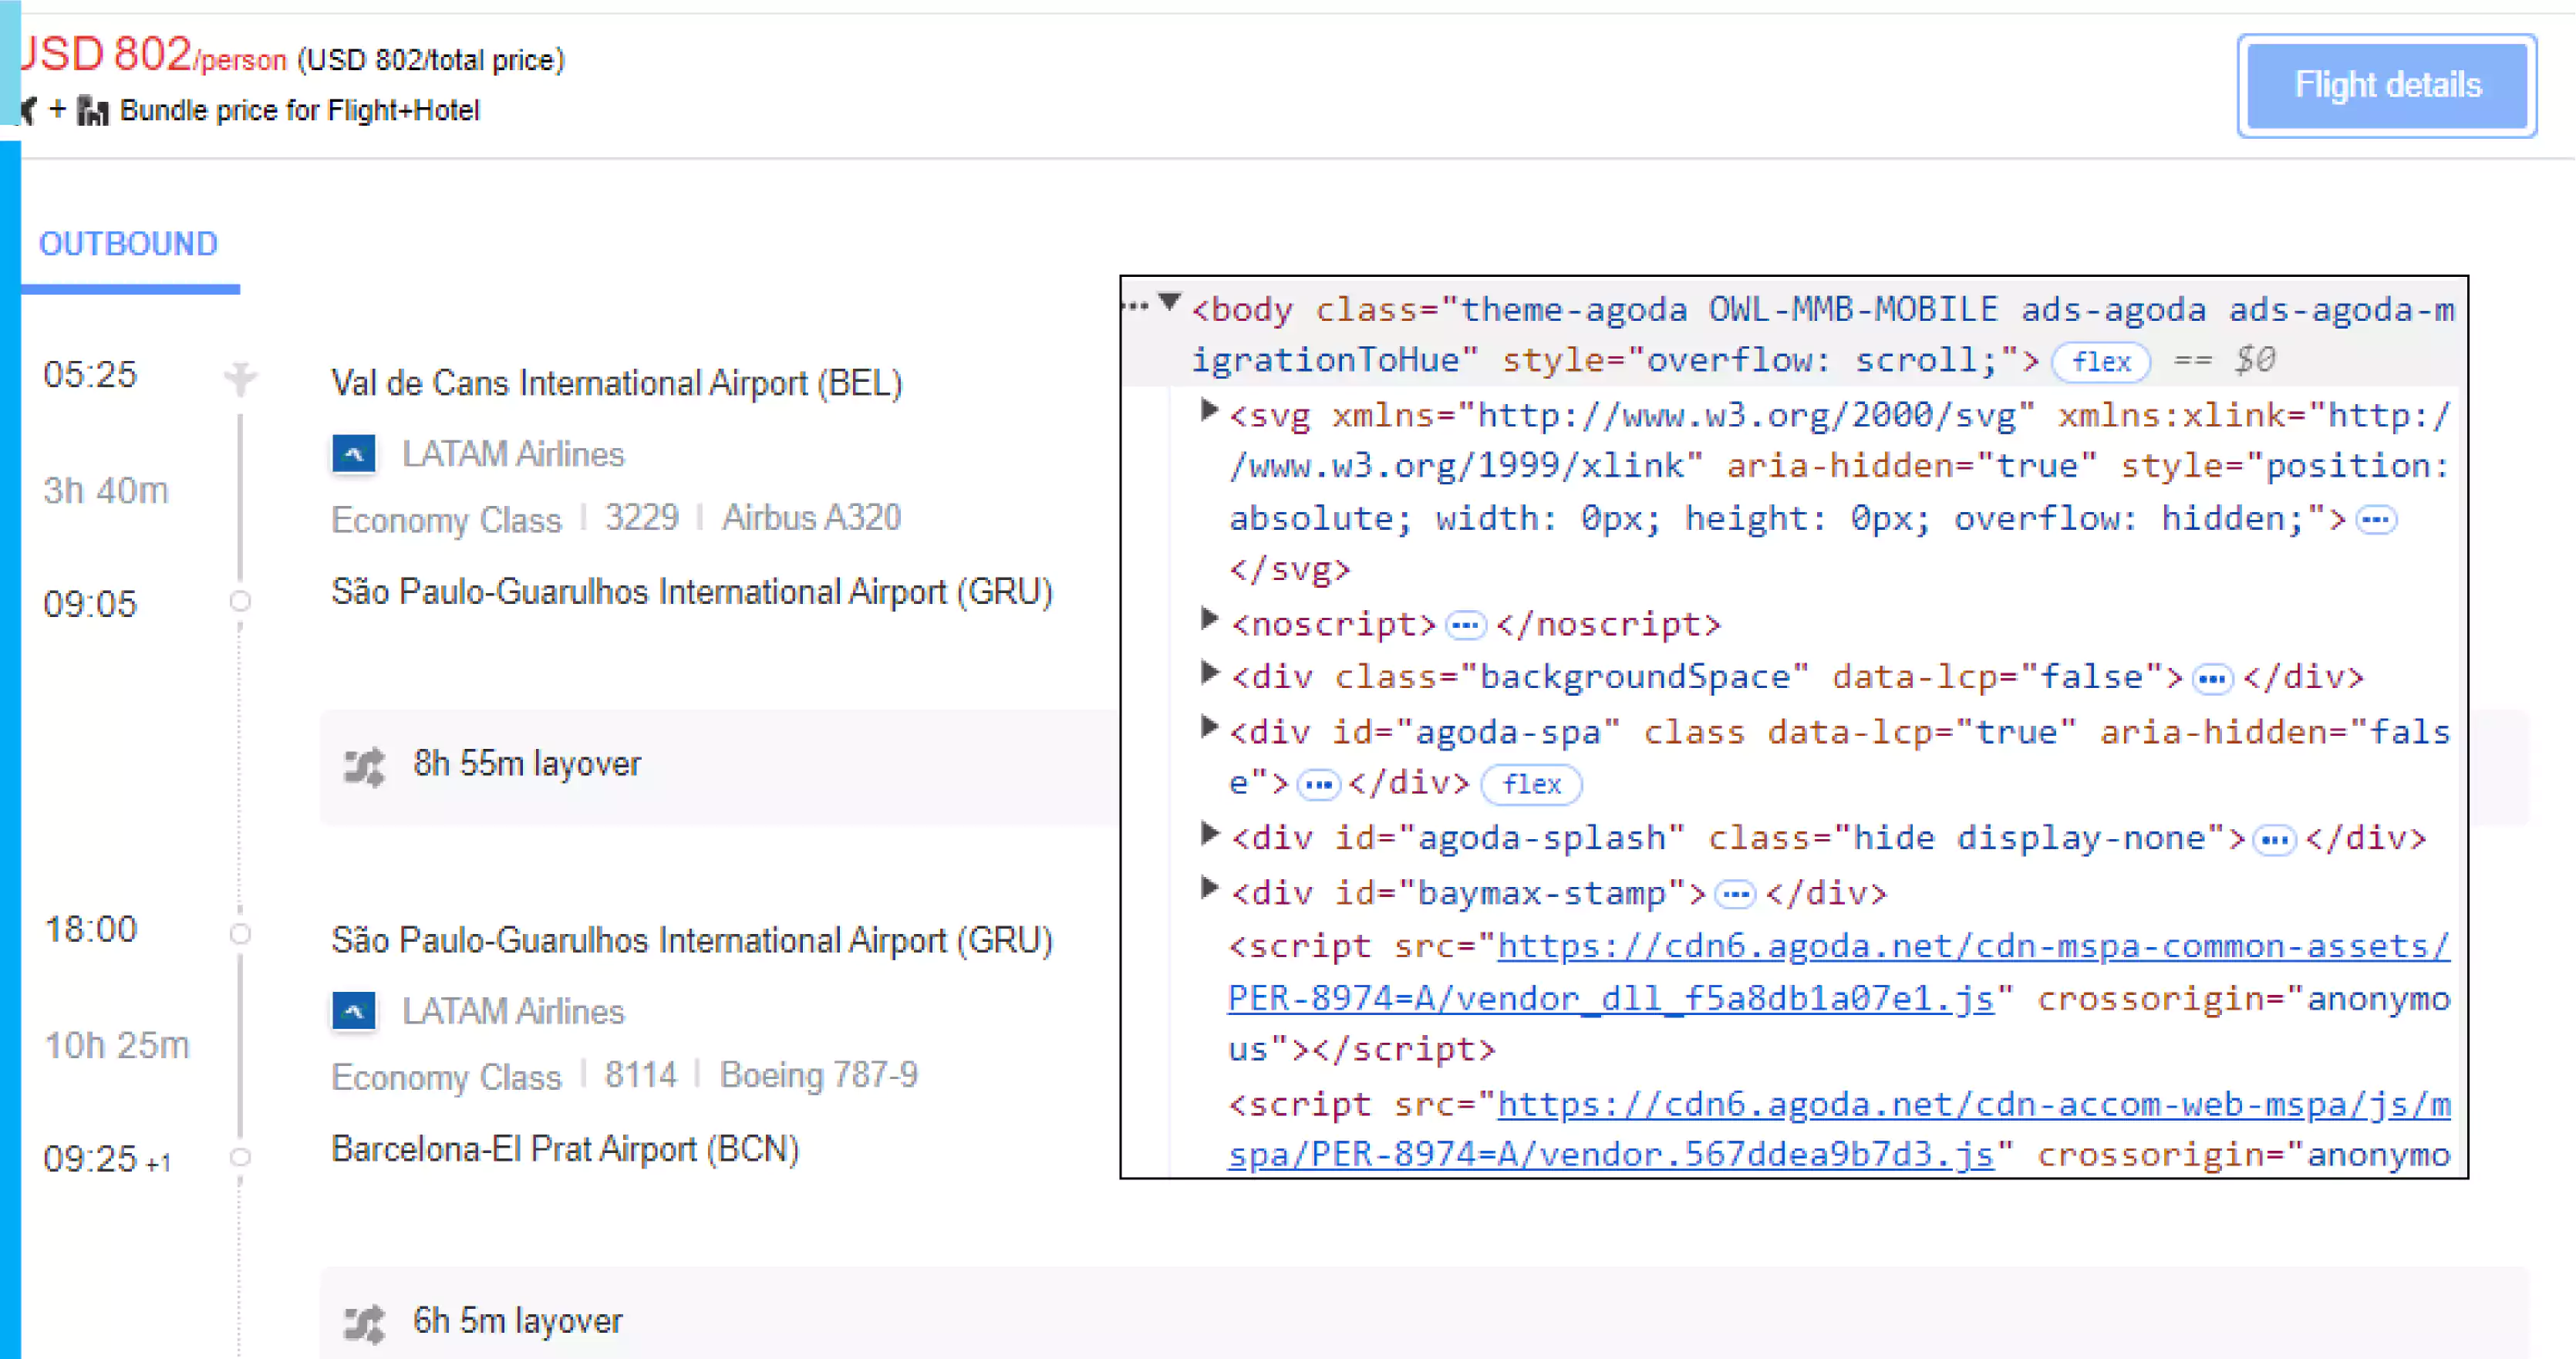
Task: Click the 10h 25m flight duration
Action: [117, 1046]
